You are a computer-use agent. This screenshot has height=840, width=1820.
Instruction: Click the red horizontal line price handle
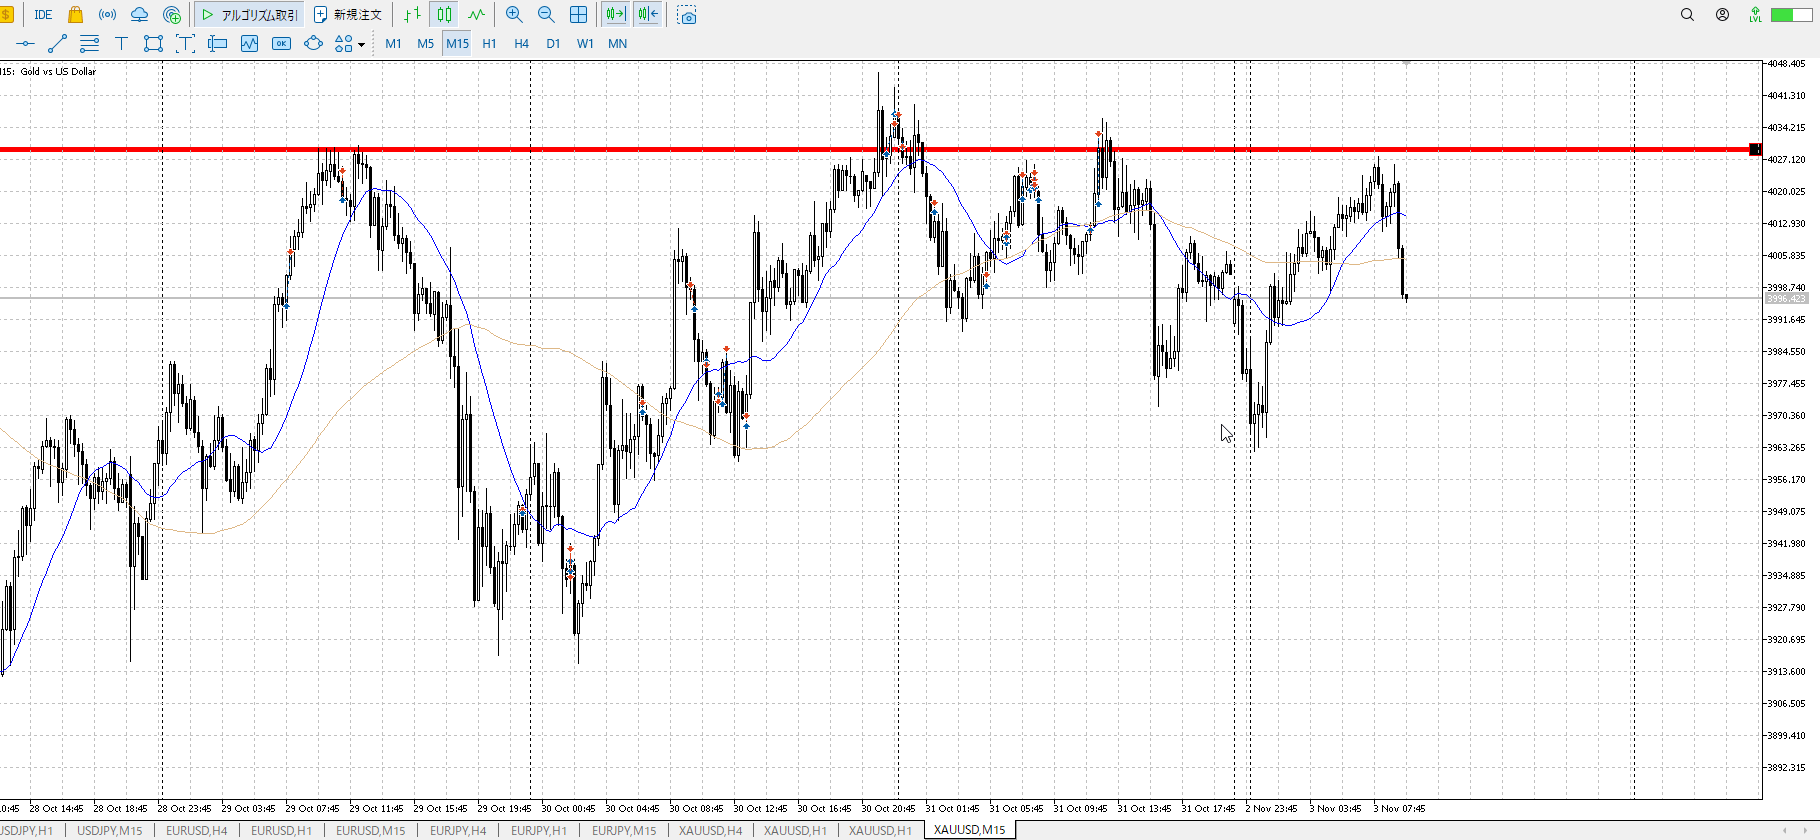1755,150
